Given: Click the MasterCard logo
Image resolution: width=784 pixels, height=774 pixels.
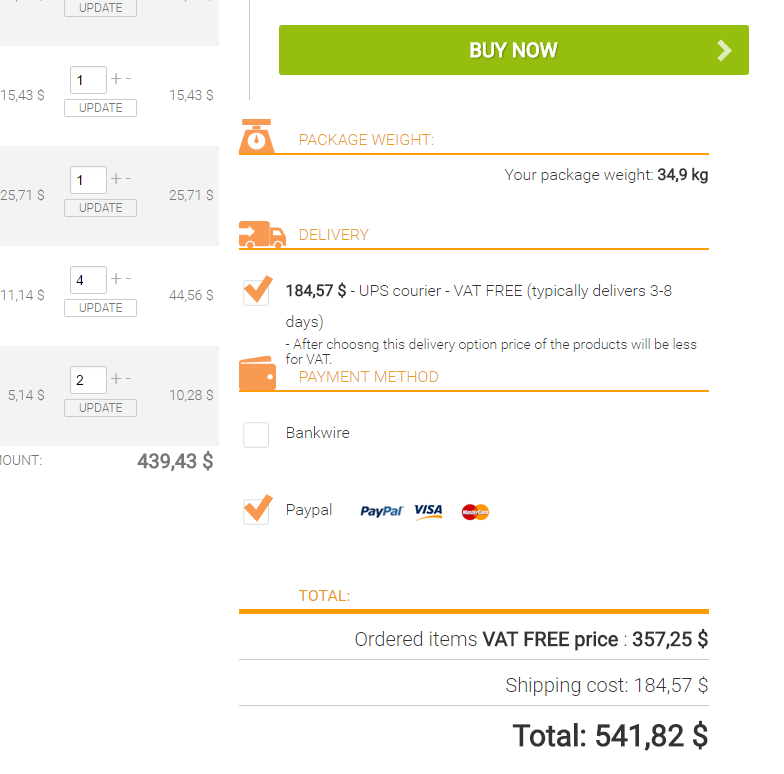Looking at the screenshot, I should (x=475, y=512).
